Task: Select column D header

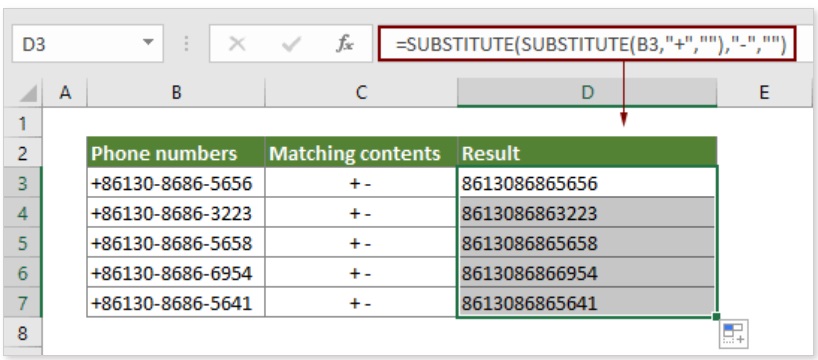Action: 587,93
